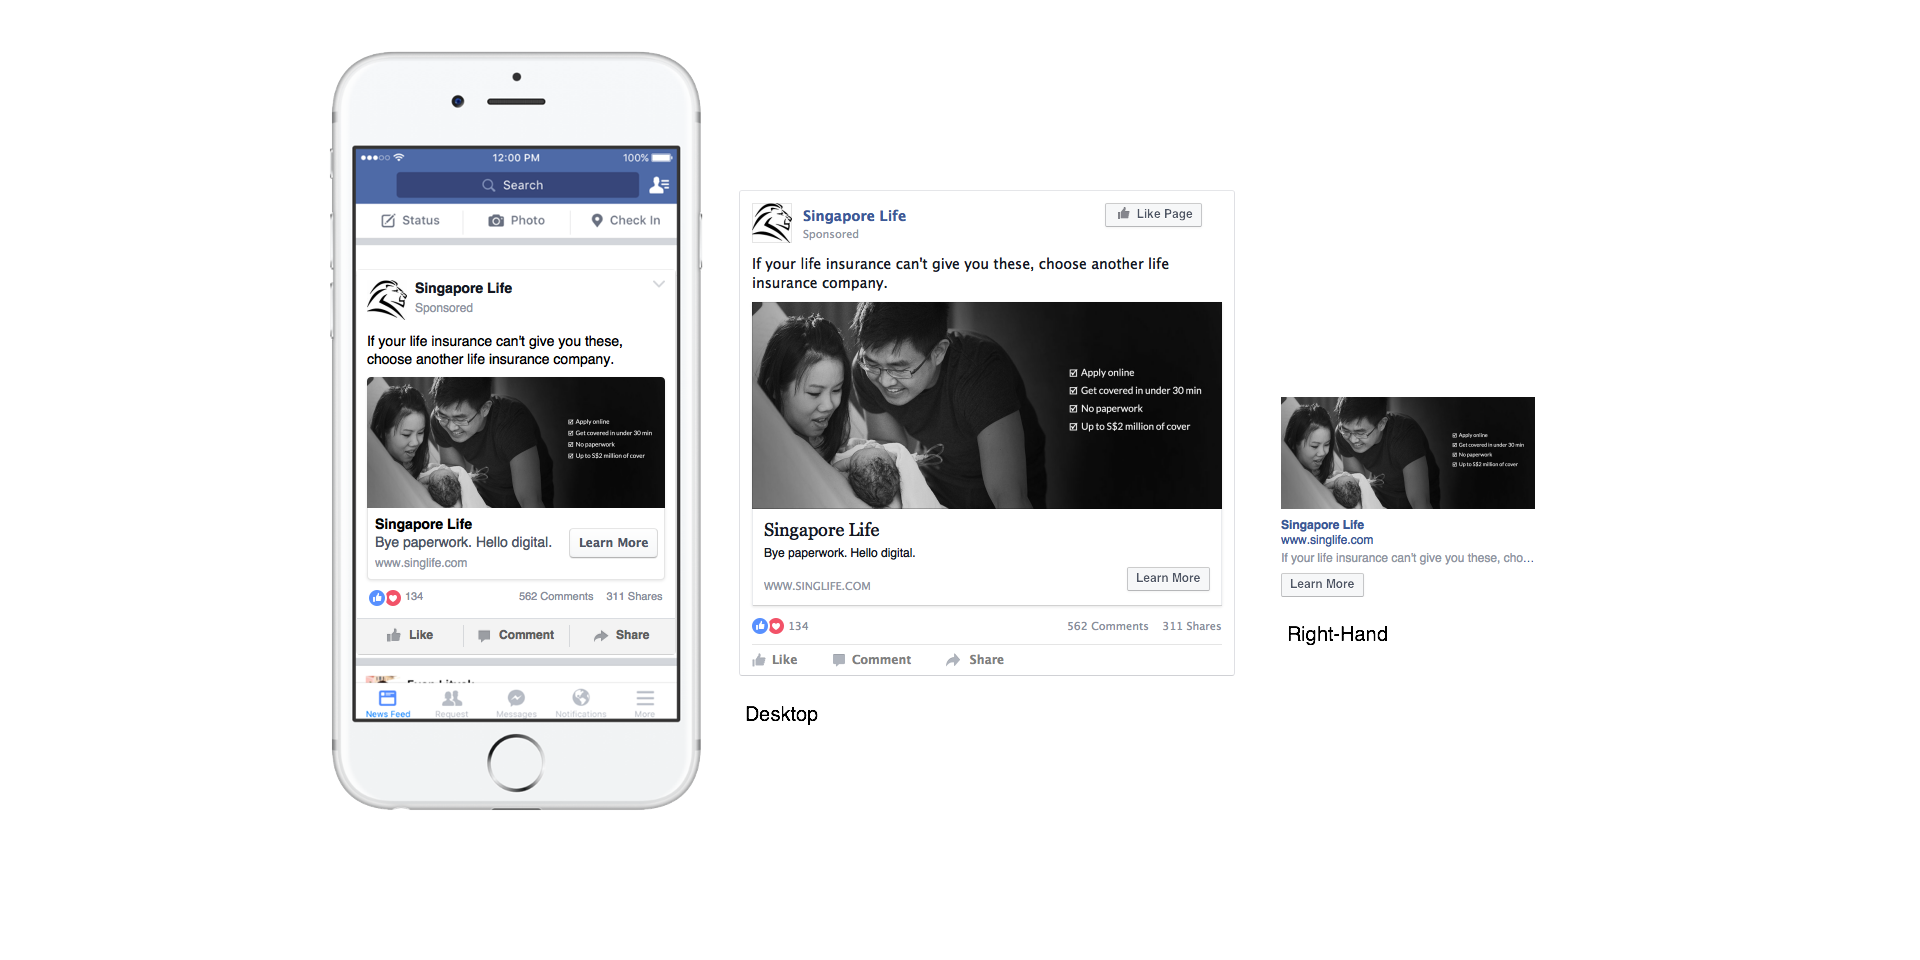
Task: Click the truncated description in the Right-Hand ad
Action: click(1407, 558)
